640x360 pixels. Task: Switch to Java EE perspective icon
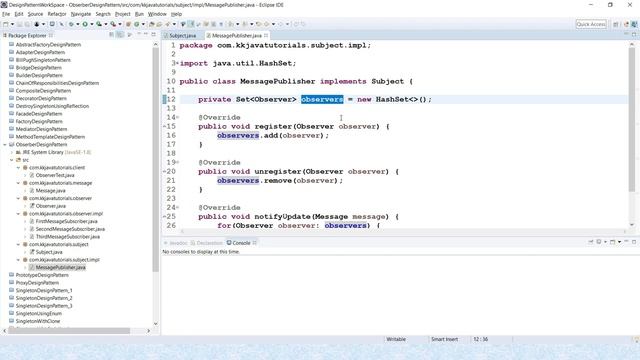point(627,24)
